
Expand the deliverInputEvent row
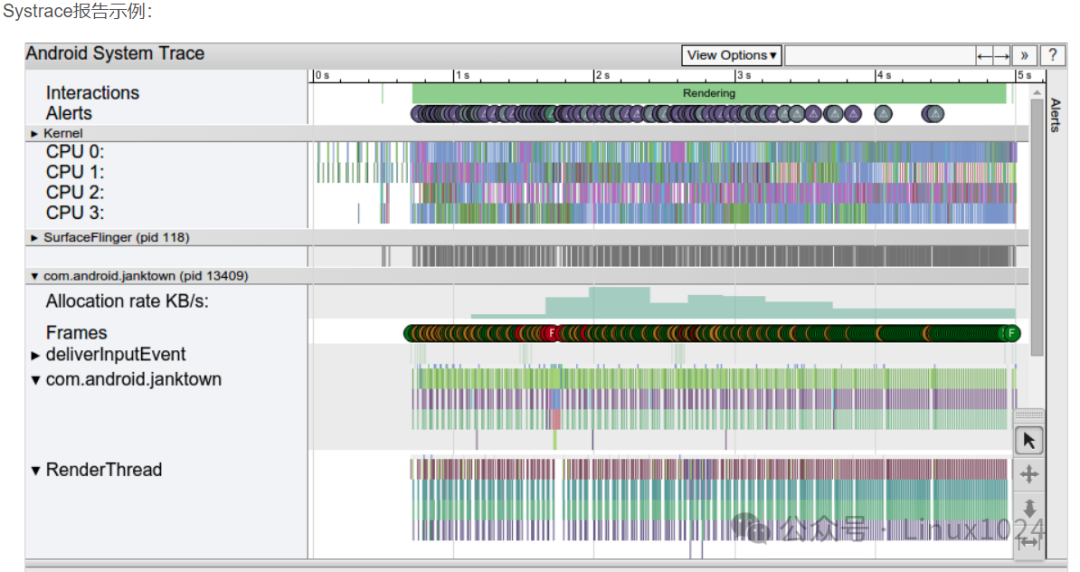click(35, 356)
